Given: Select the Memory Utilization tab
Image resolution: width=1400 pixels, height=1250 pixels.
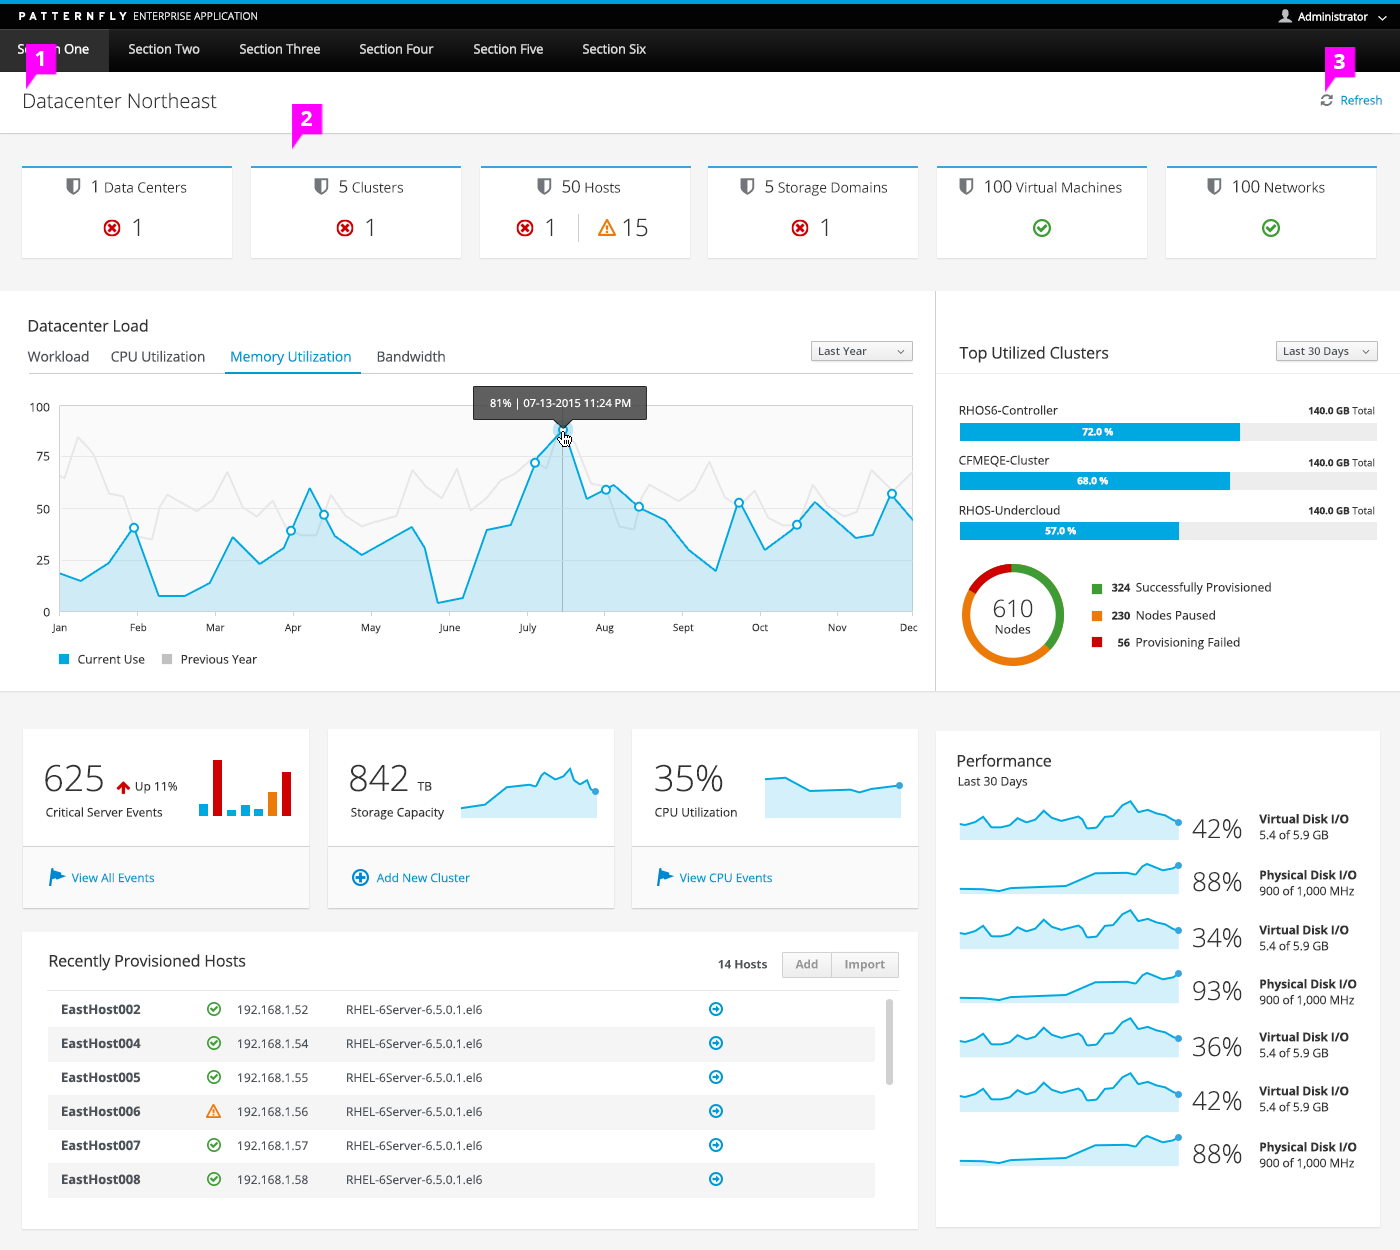Looking at the screenshot, I should [291, 357].
